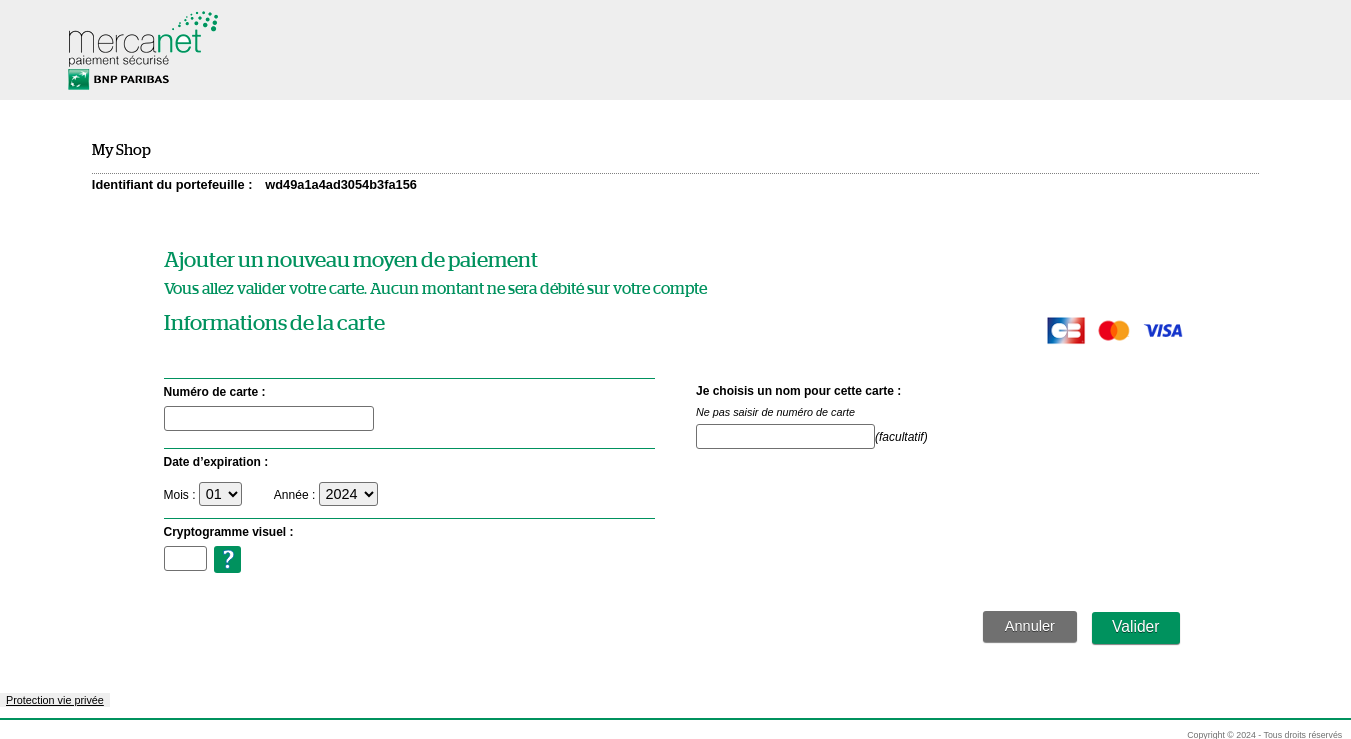Click the CB card brand icon
Image resolution: width=1351 pixels, height=739 pixels.
1065,331
